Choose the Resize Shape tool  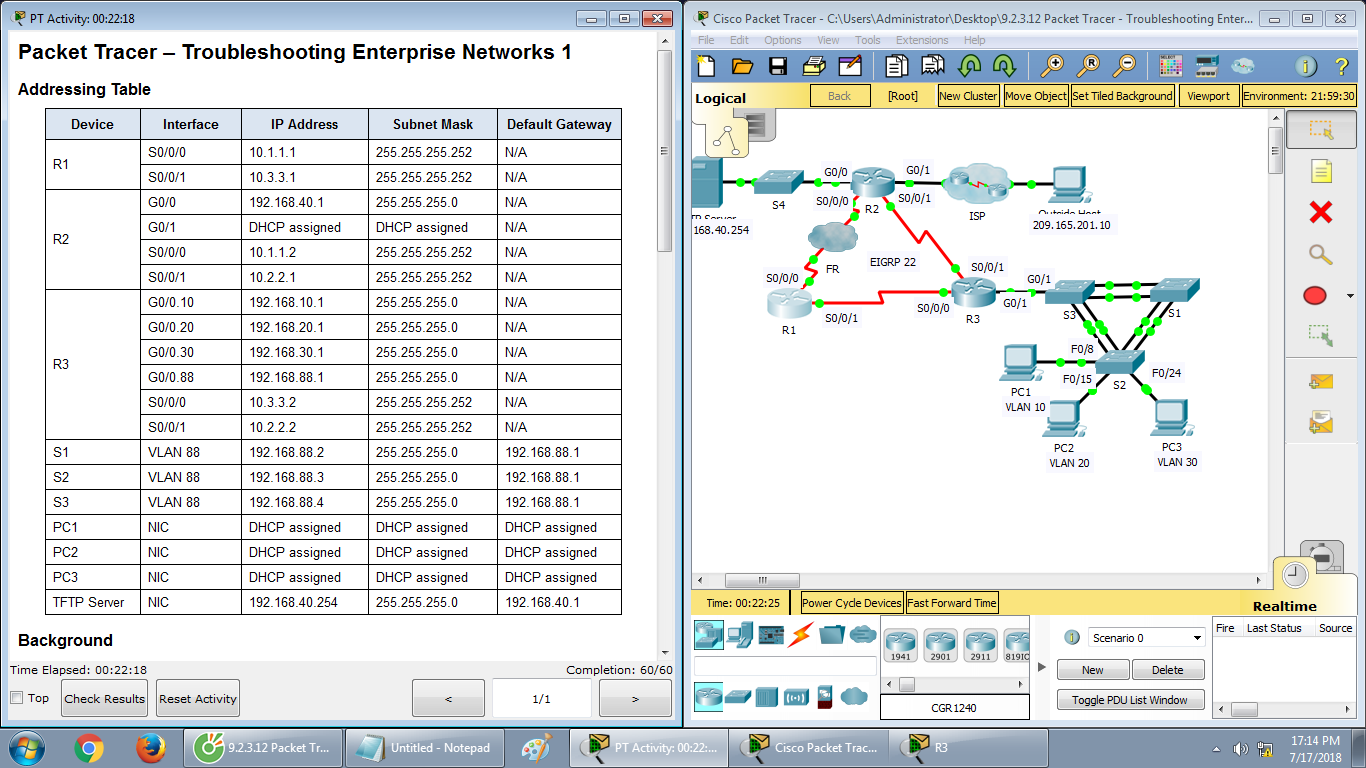[x=1321, y=336]
